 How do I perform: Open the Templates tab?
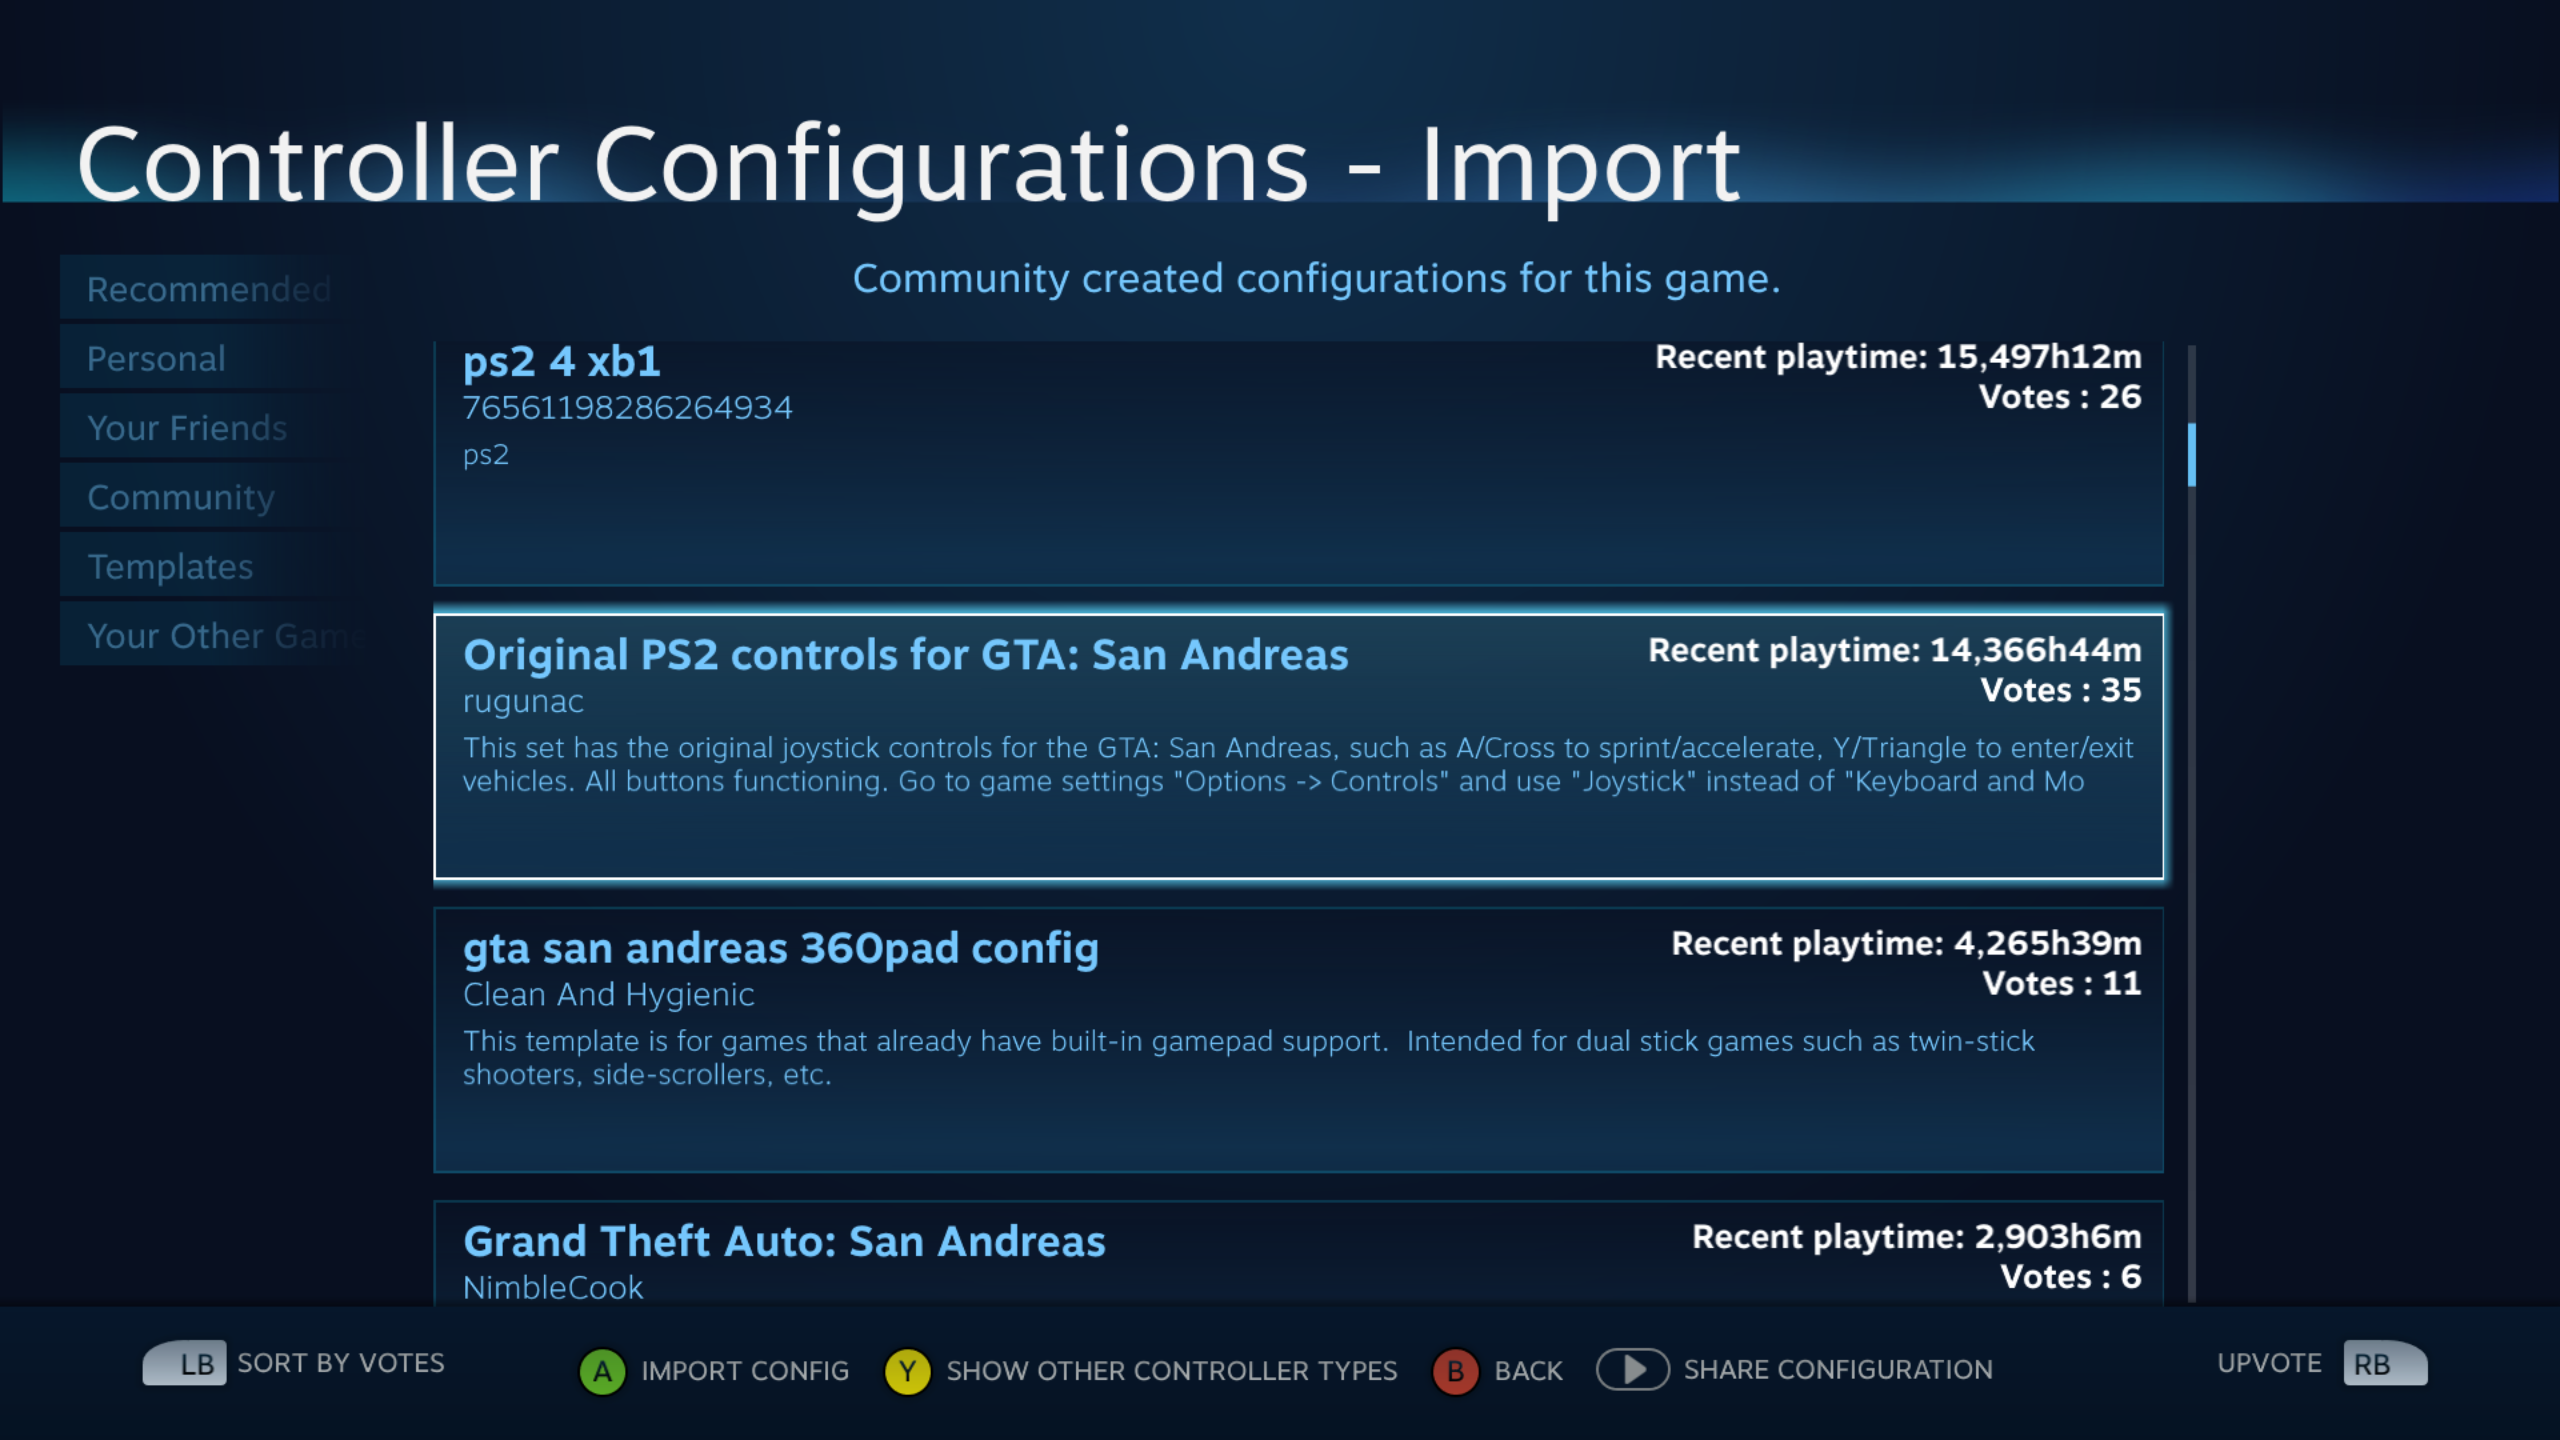click(171, 567)
